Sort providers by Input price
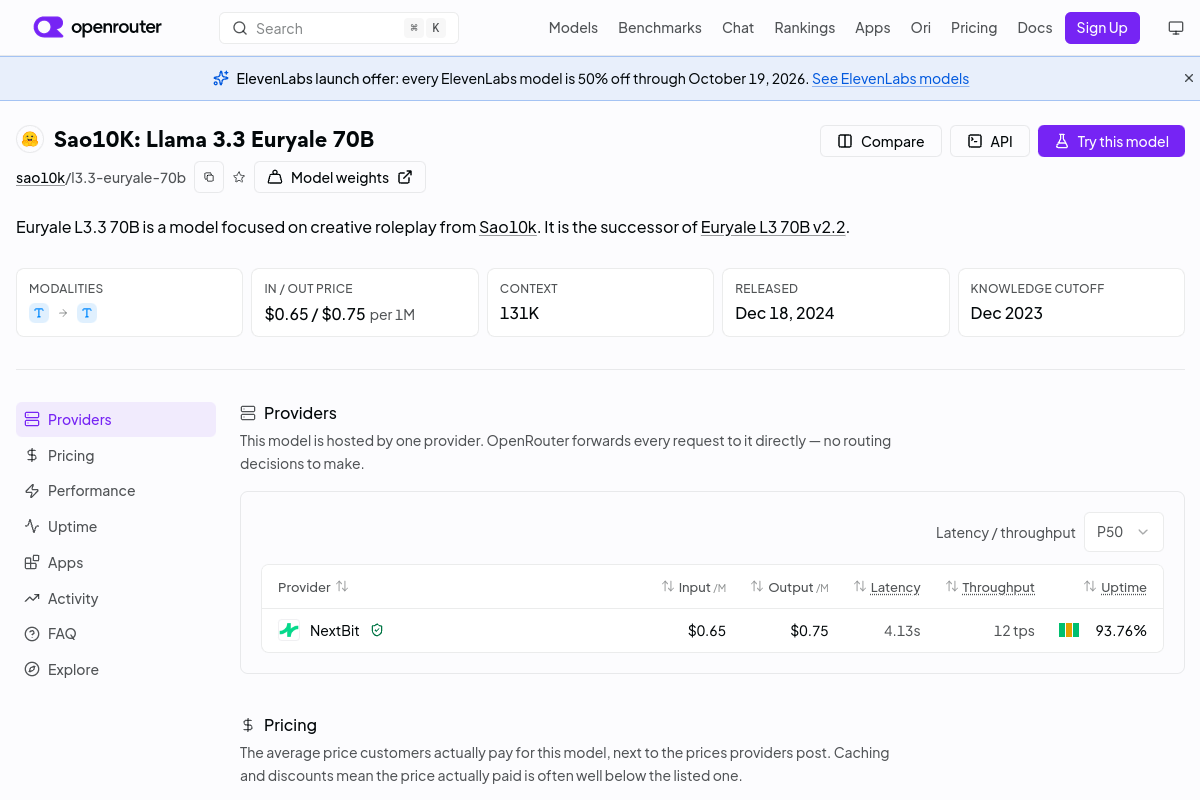This screenshot has height=800, width=1200. [x=694, y=587]
